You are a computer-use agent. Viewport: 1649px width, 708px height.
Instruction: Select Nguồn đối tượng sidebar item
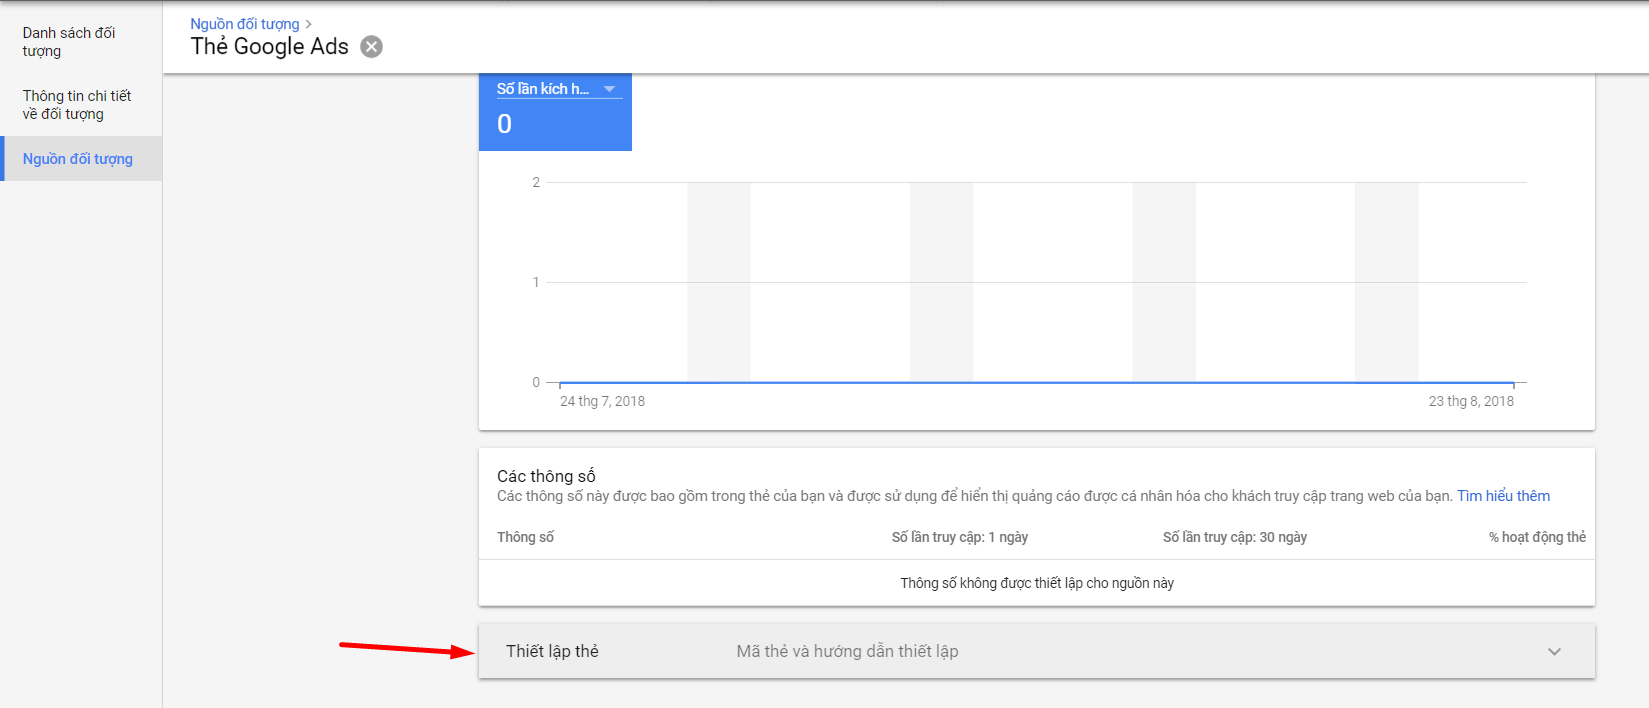[x=78, y=159]
